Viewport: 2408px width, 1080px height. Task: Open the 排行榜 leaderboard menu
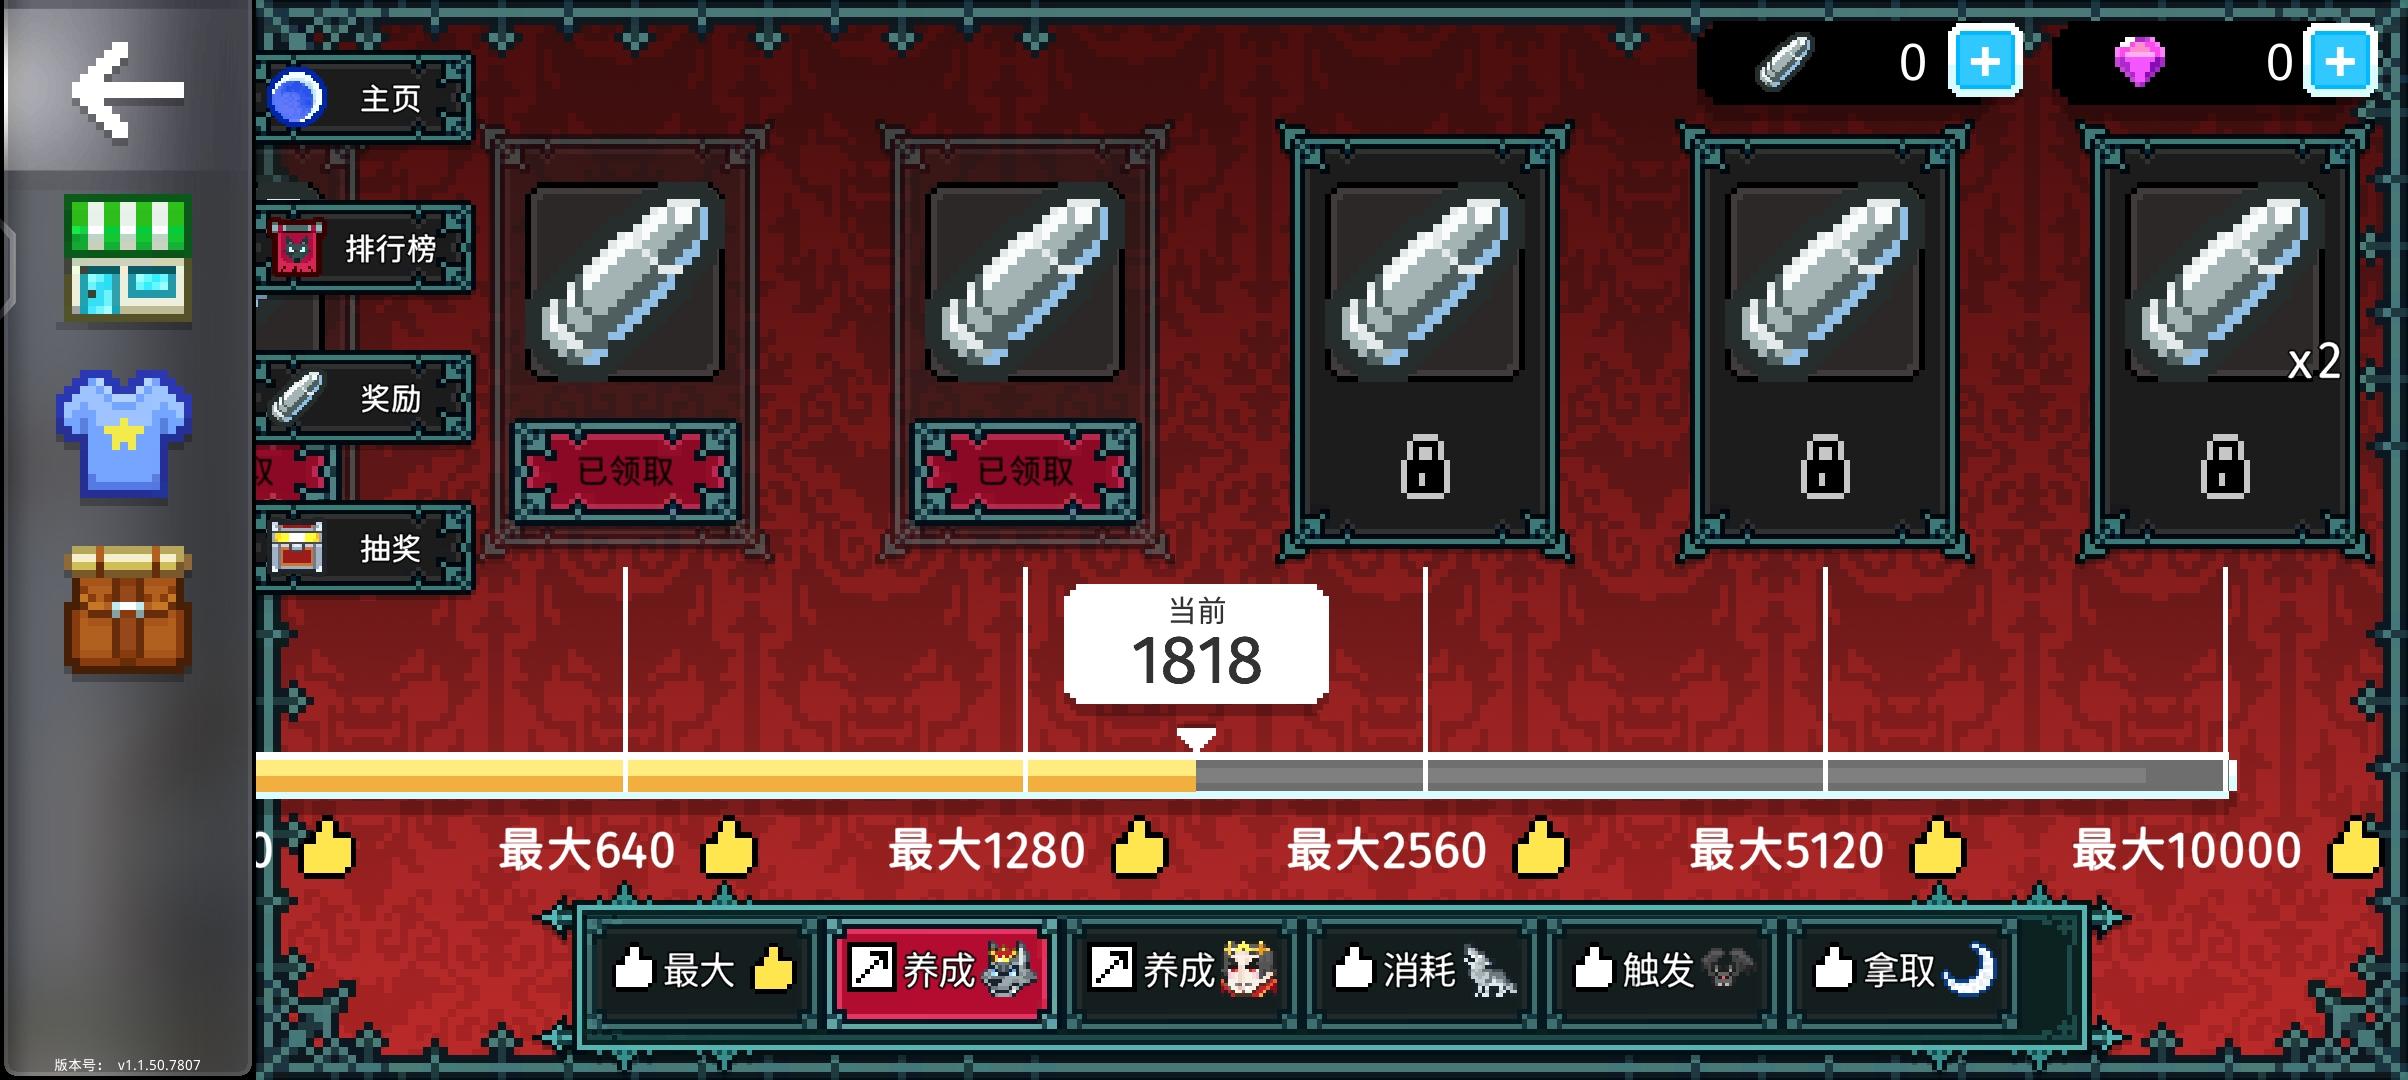point(364,248)
